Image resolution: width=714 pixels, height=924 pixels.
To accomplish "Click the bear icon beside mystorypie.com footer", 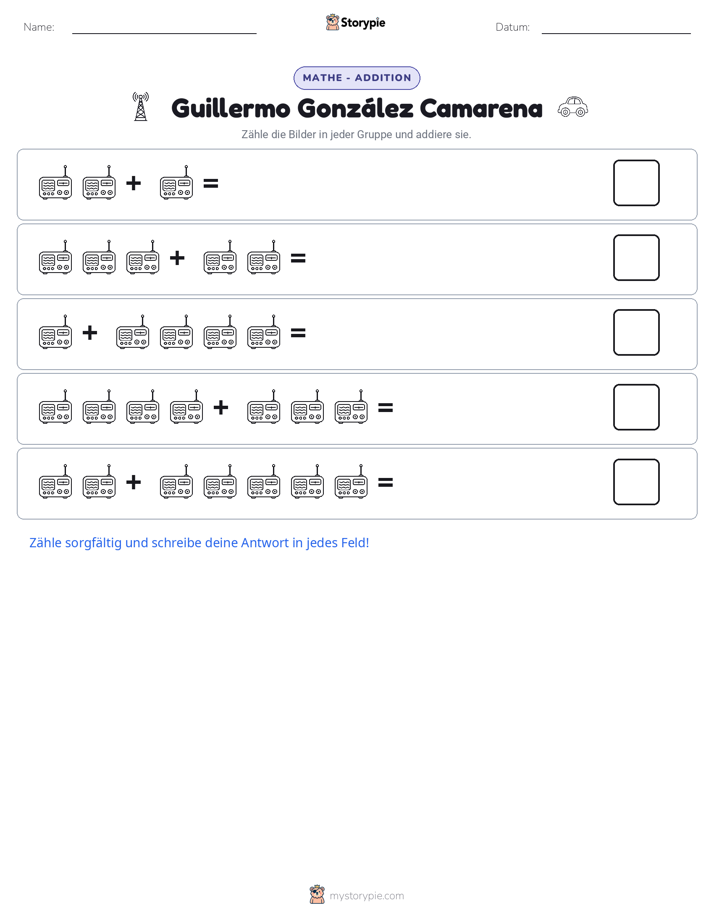I will point(317,895).
